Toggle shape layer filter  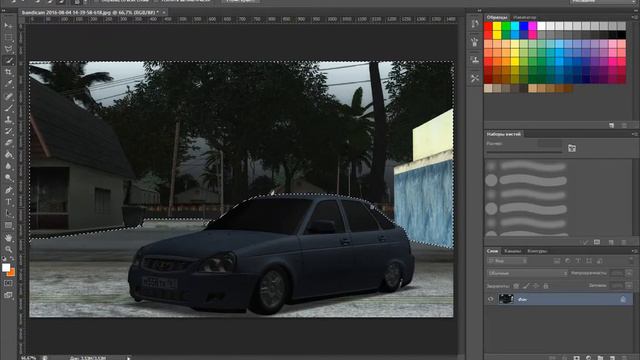pyautogui.click(x=589, y=260)
